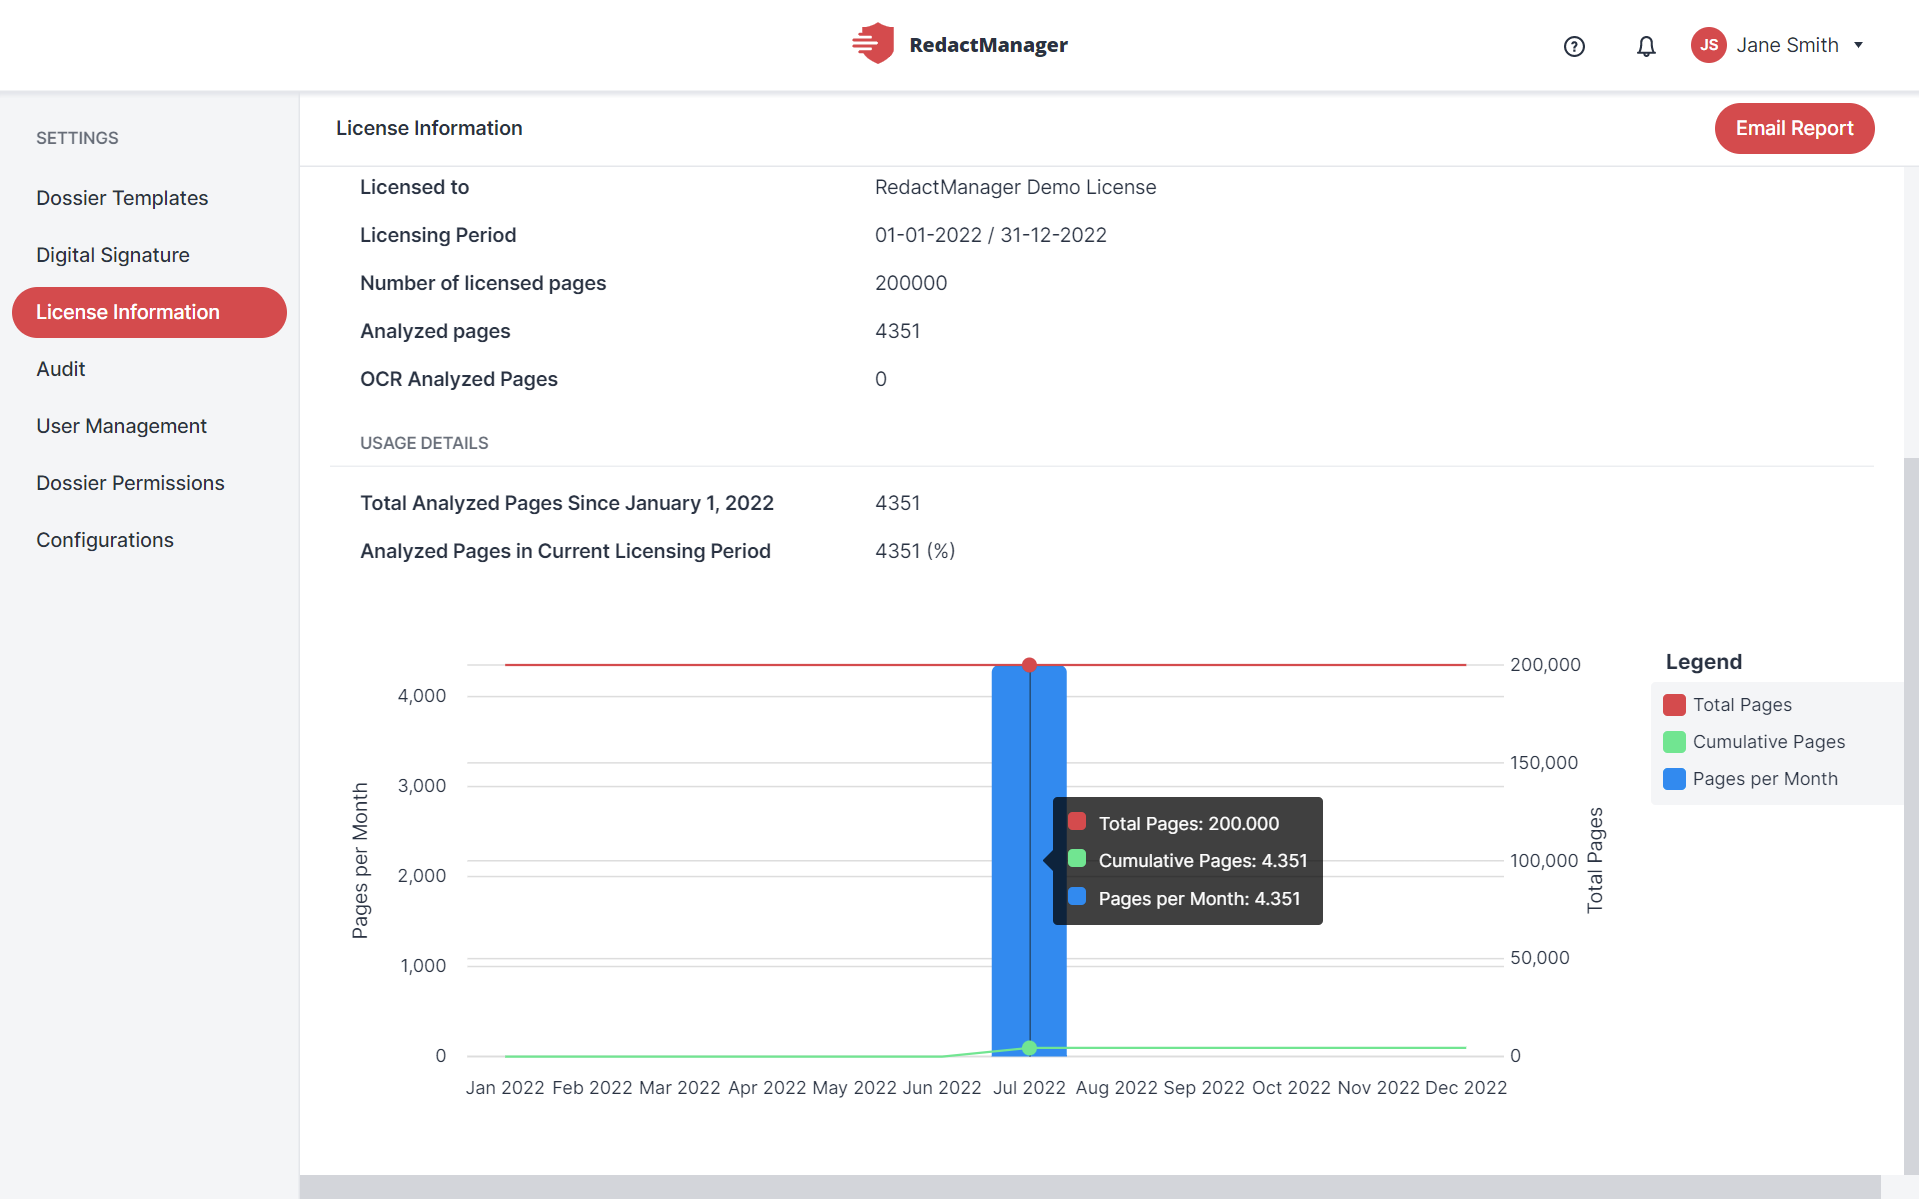Click the '01-01-2022 / 31-12-2022' period value
The height and width of the screenshot is (1199, 1919).
[x=990, y=235]
